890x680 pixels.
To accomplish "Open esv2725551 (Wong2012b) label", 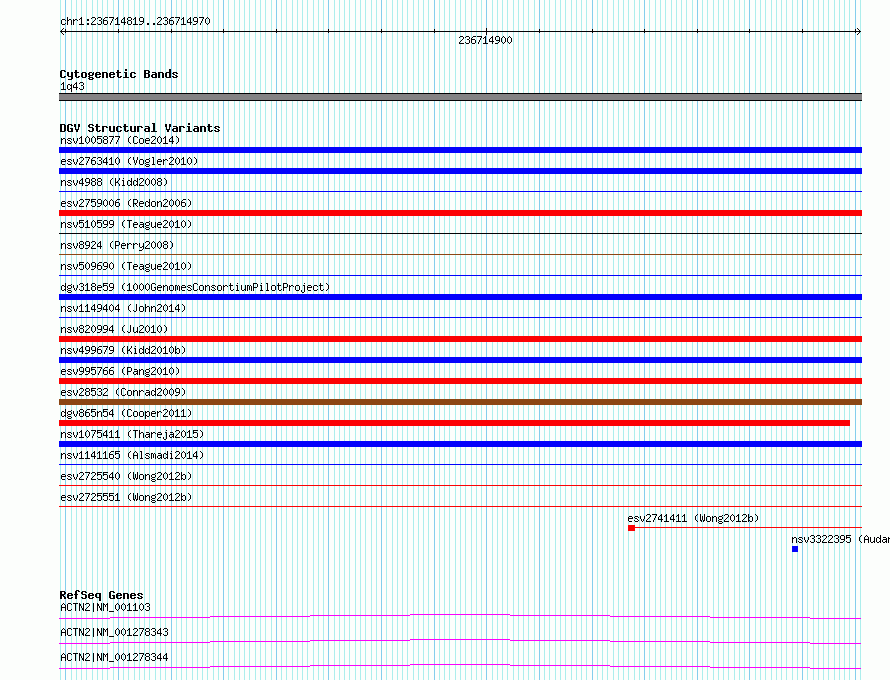I will click(126, 497).
